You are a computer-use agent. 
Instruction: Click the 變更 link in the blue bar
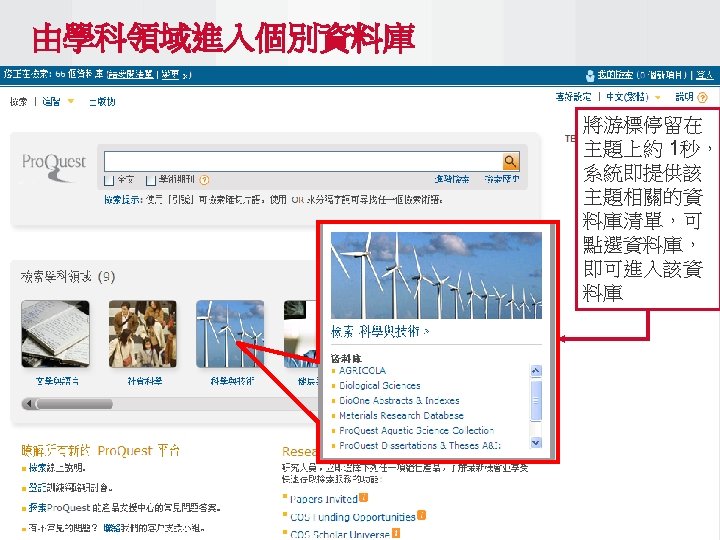click(170, 74)
